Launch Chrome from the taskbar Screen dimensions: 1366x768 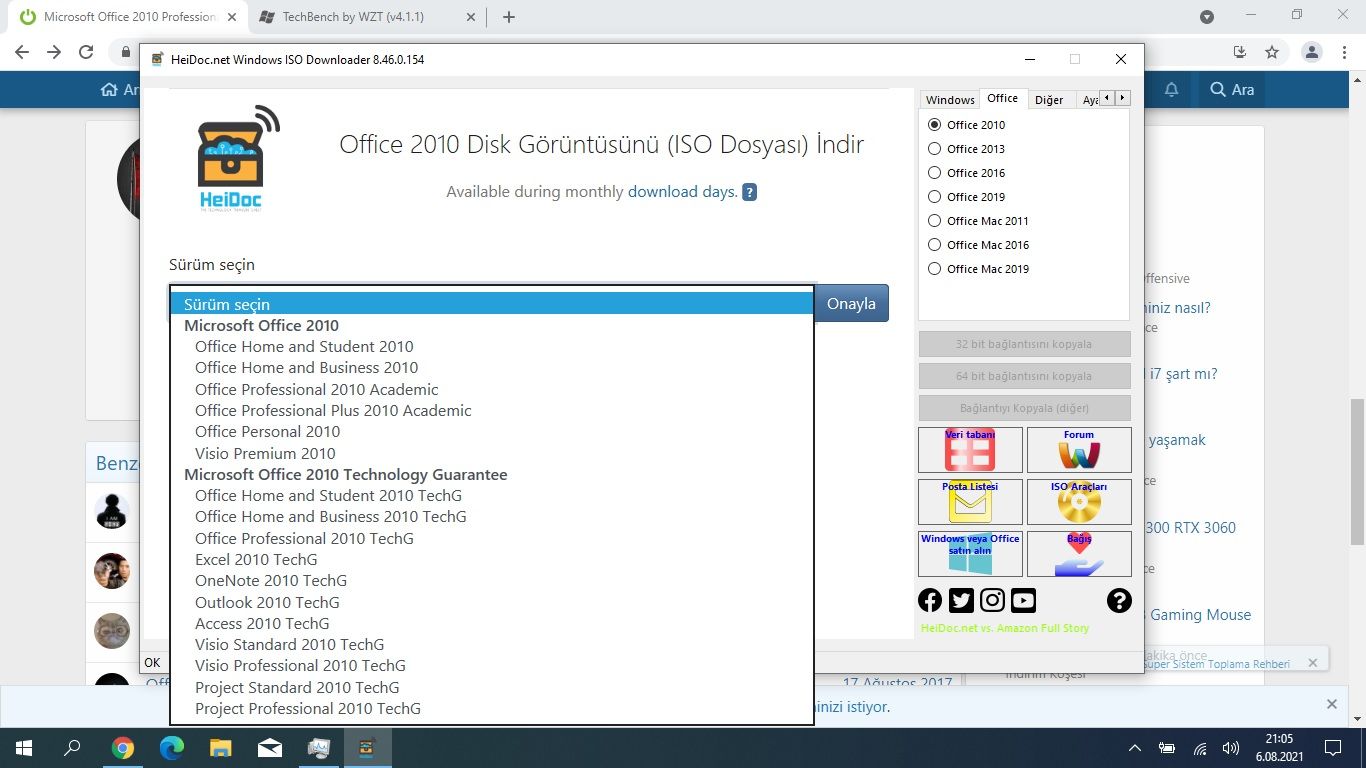[x=122, y=748]
